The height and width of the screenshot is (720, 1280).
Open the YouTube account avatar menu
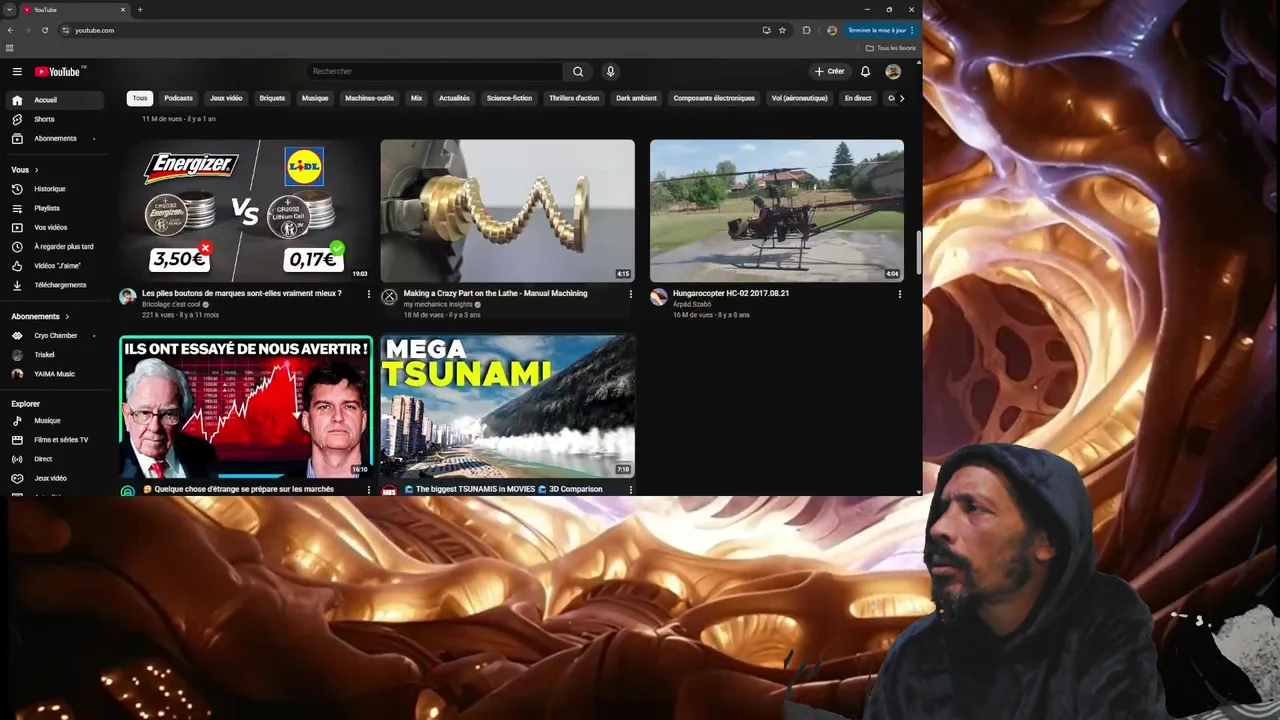tap(893, 71)
